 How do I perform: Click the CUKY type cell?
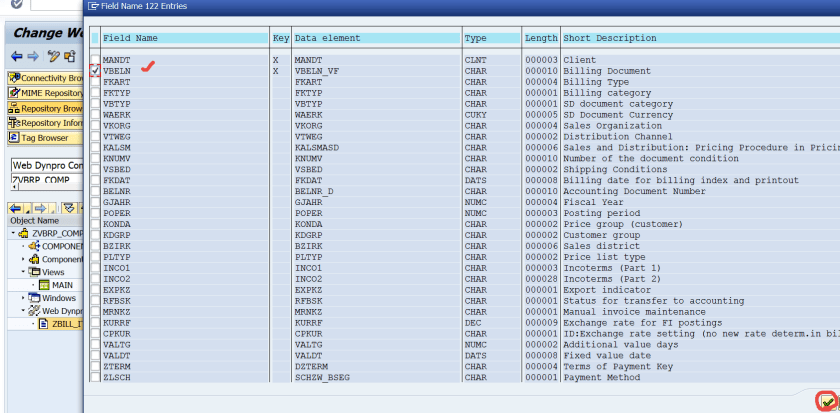click(x=475, y=115)
